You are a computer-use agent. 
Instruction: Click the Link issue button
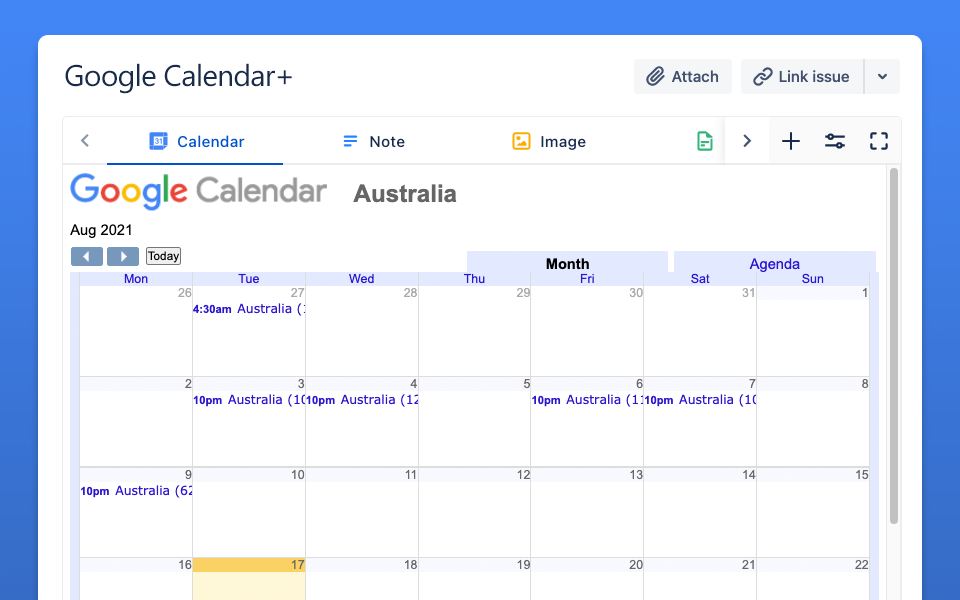click(x=802, y=77)
